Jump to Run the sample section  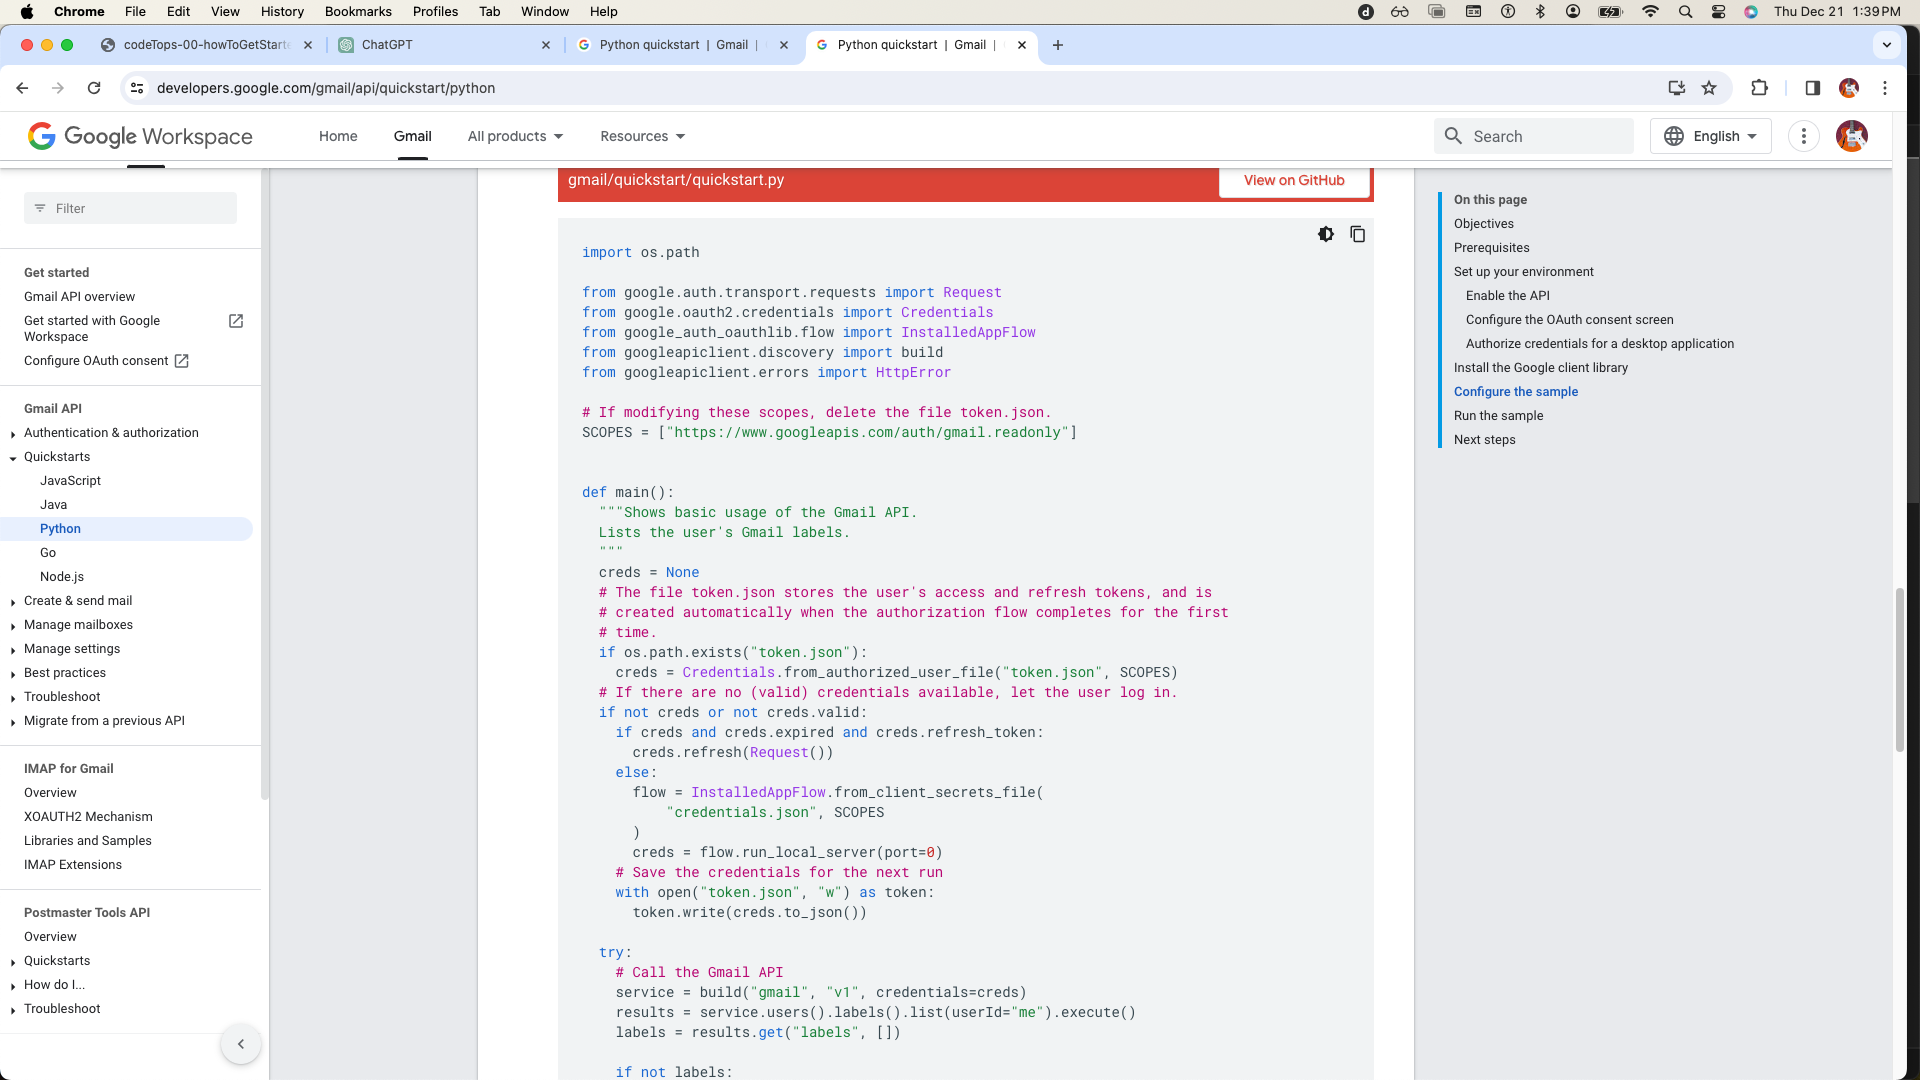point(1498,416)
